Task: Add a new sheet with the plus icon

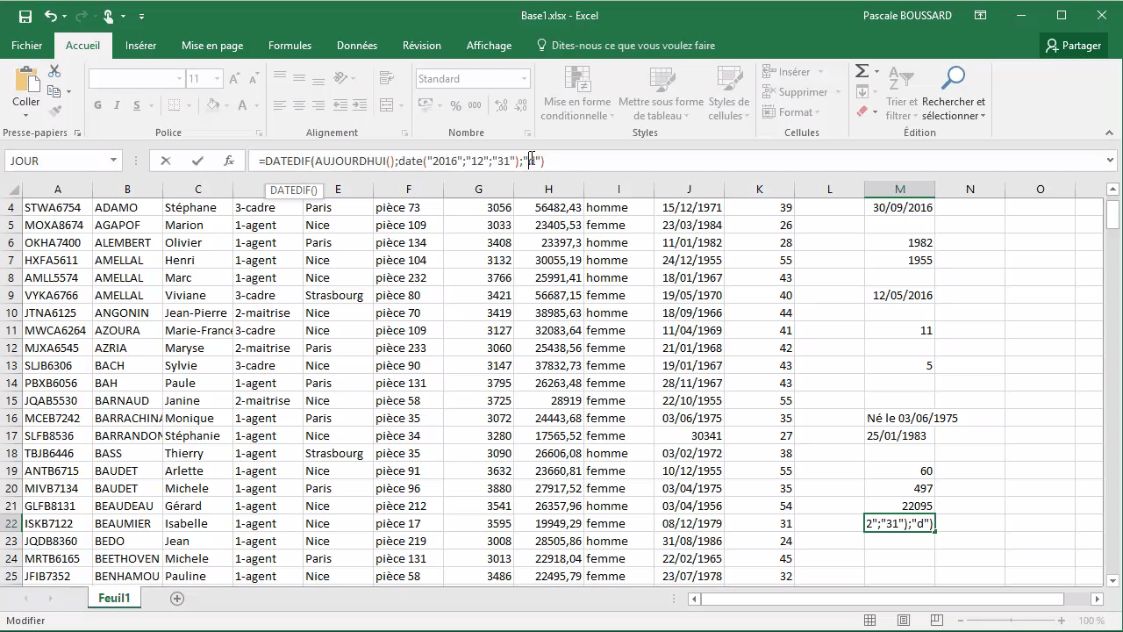Action: [177, 598]
